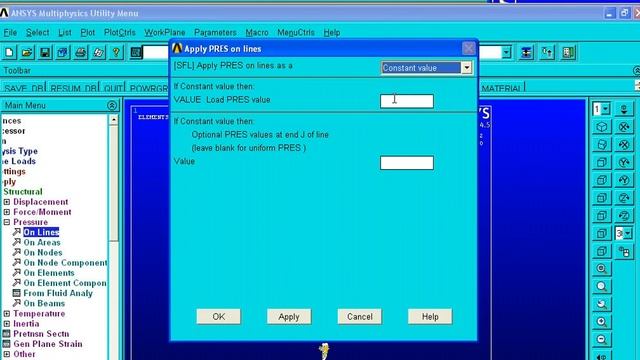Rotate model about positive X axis icon

[x=624, y=127]
